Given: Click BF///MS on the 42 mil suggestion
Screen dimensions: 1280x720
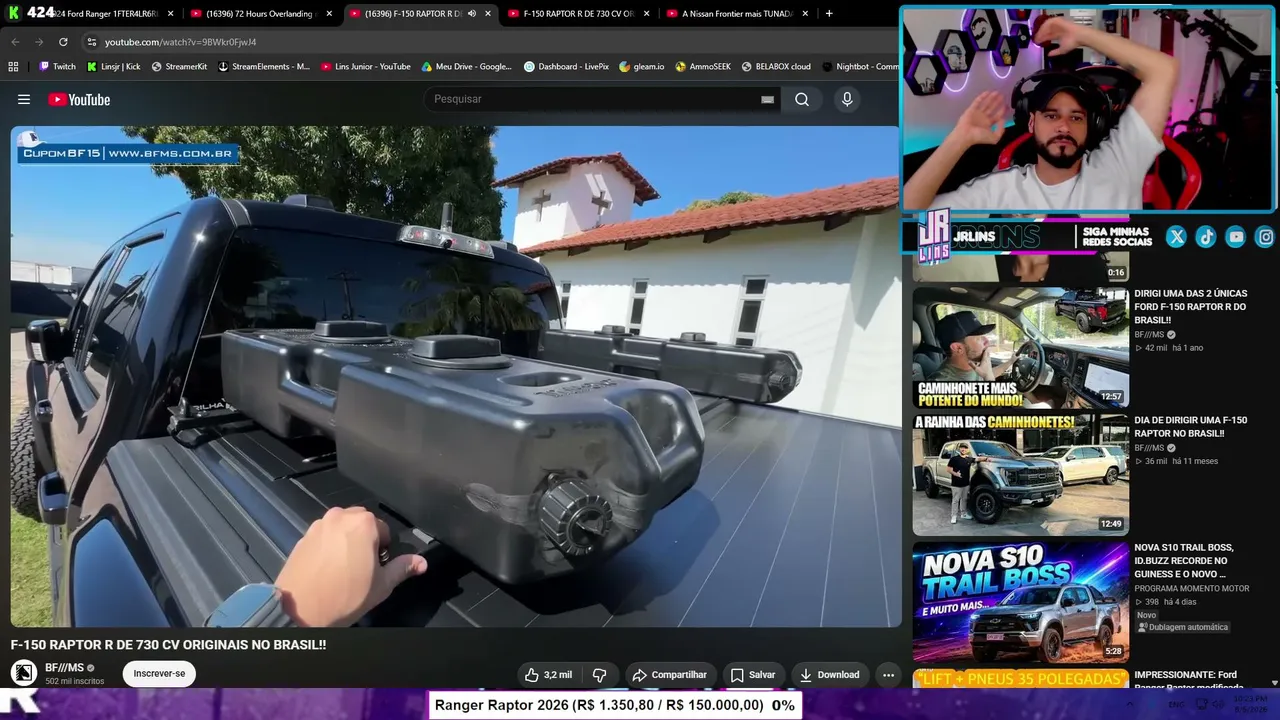Looking at the screenshot, I should click(x=1149, y=335).
